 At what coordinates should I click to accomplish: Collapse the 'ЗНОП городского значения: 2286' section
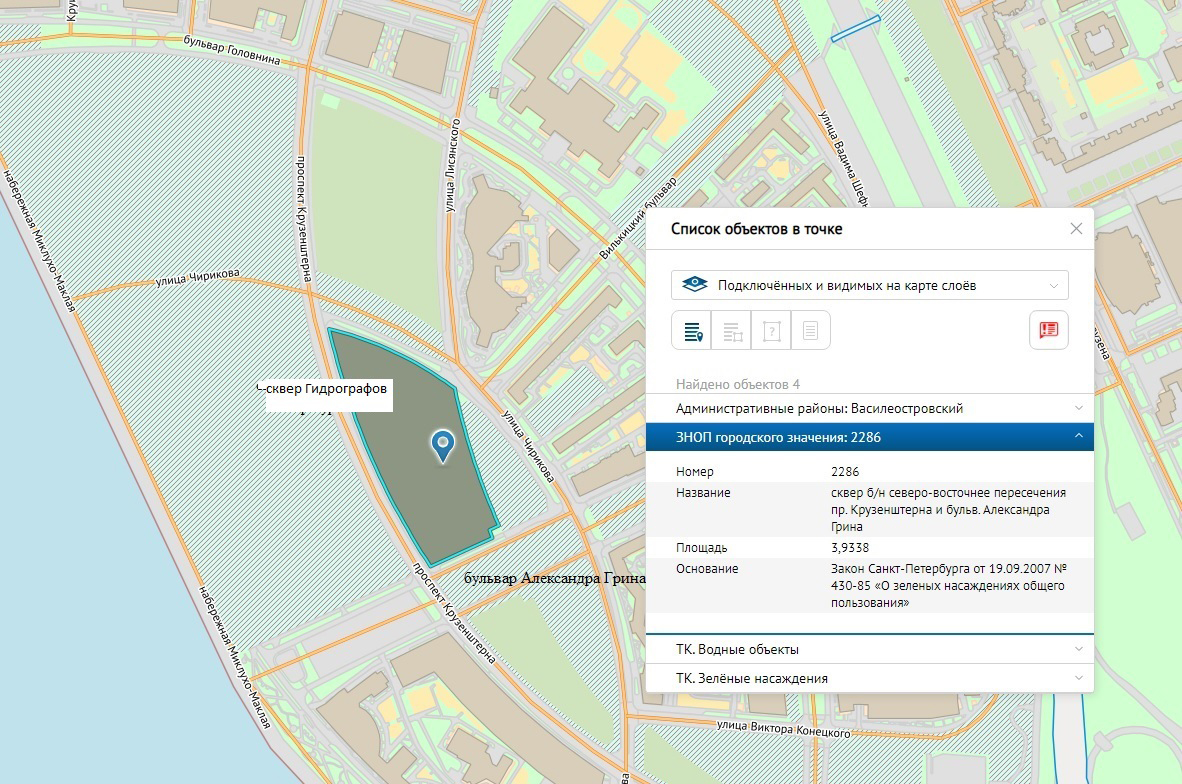(869, 437)
